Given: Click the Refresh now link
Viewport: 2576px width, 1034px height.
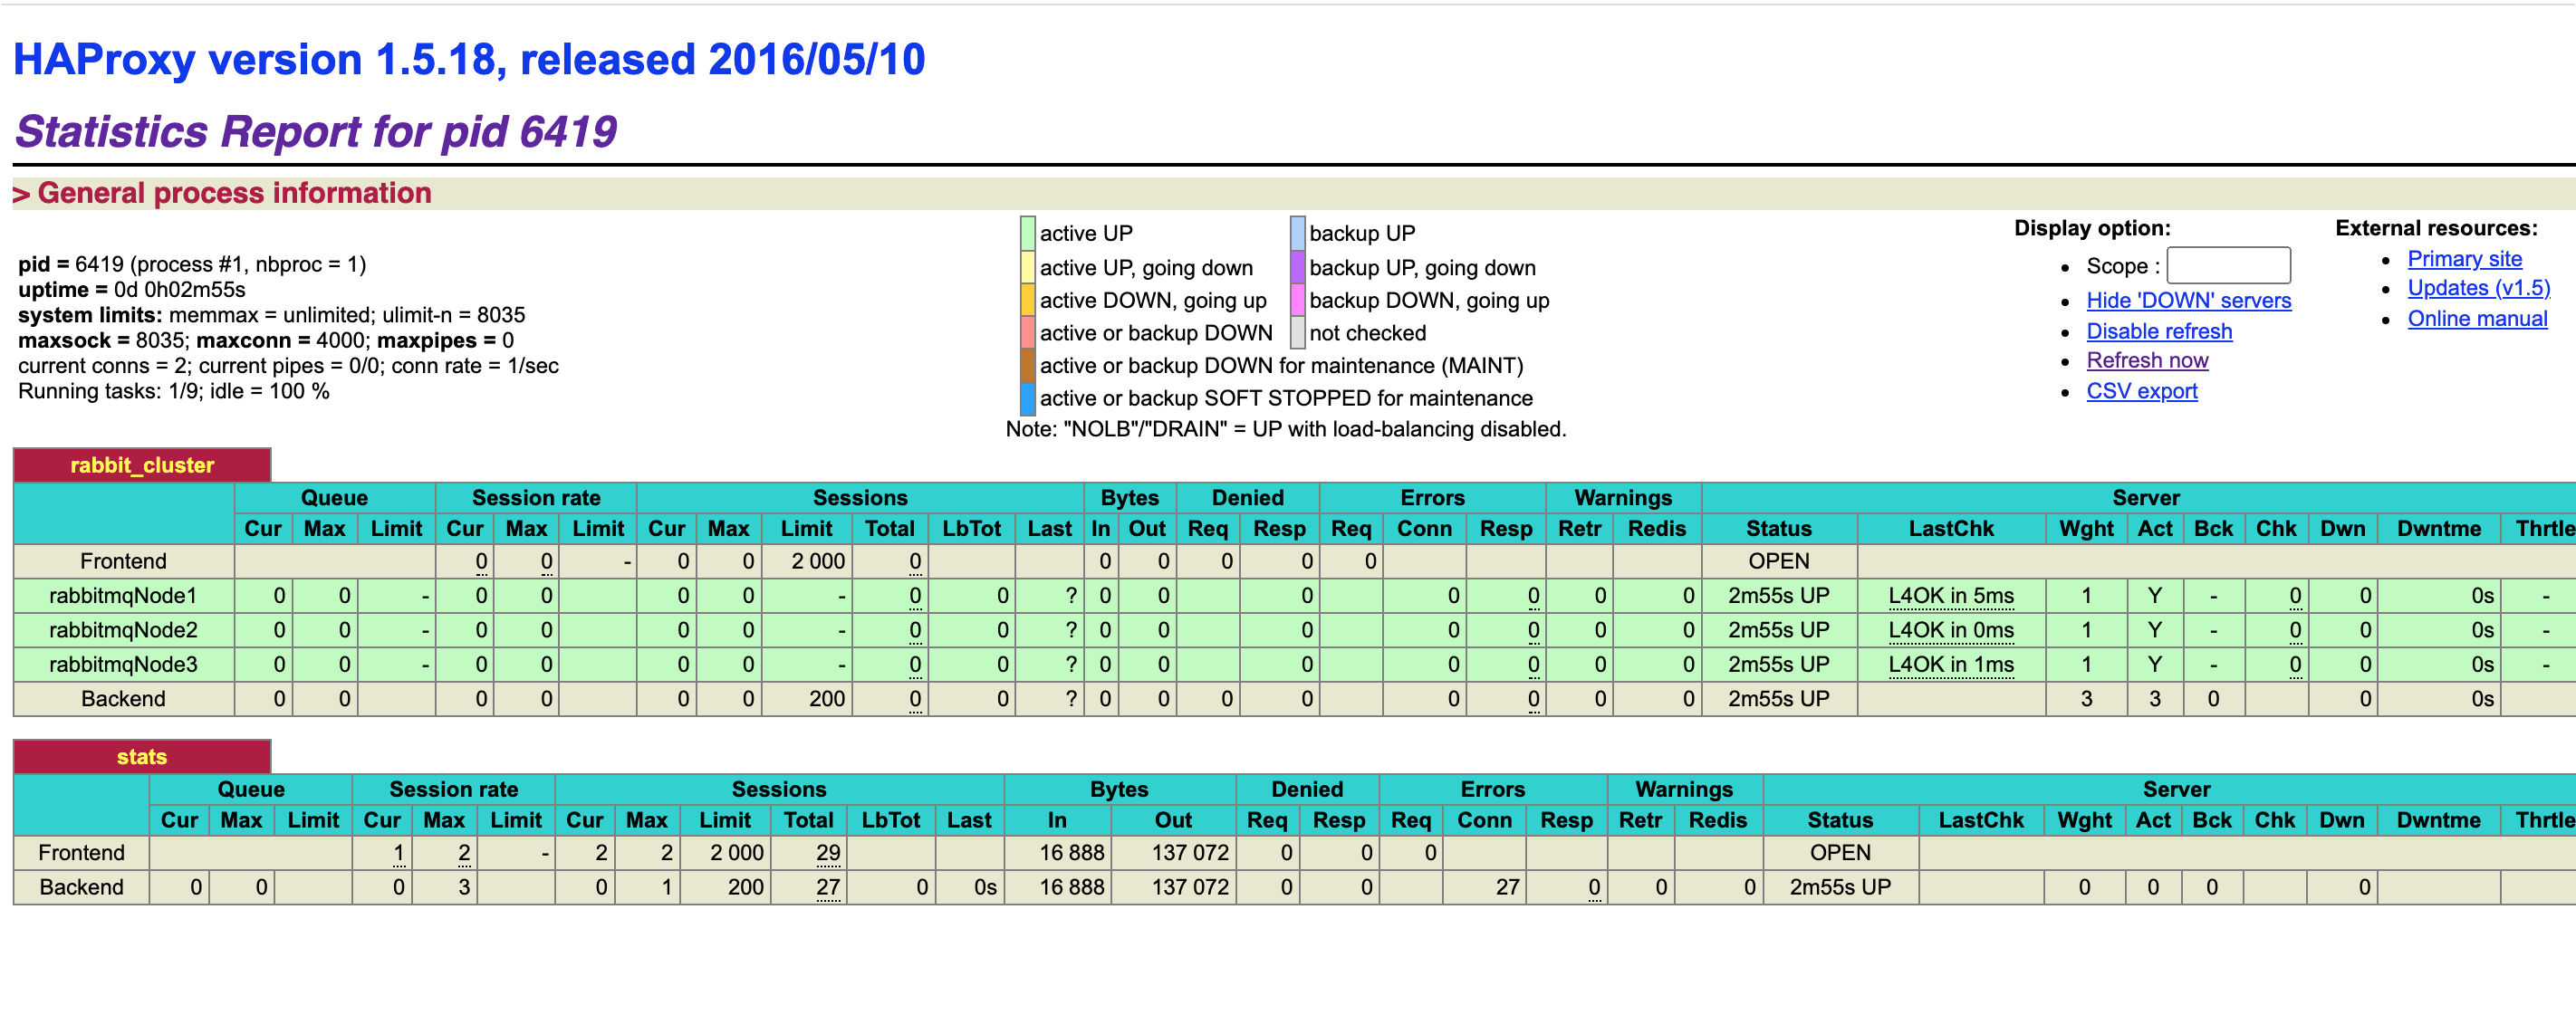Looking at the screenshot, I should 2147,360.
